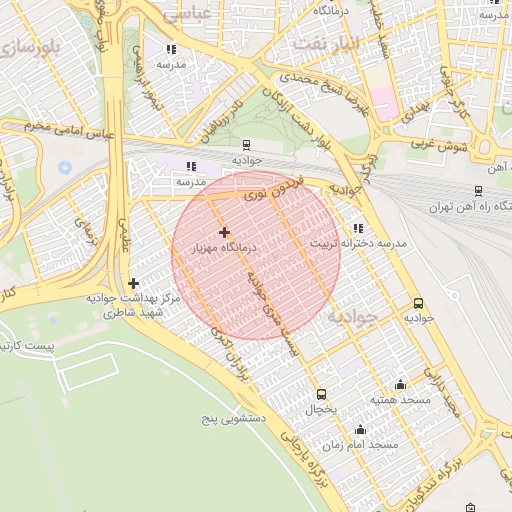Click the مسجد امام زمان mosque icon
512x512 pixels.
tap(360, 430)
